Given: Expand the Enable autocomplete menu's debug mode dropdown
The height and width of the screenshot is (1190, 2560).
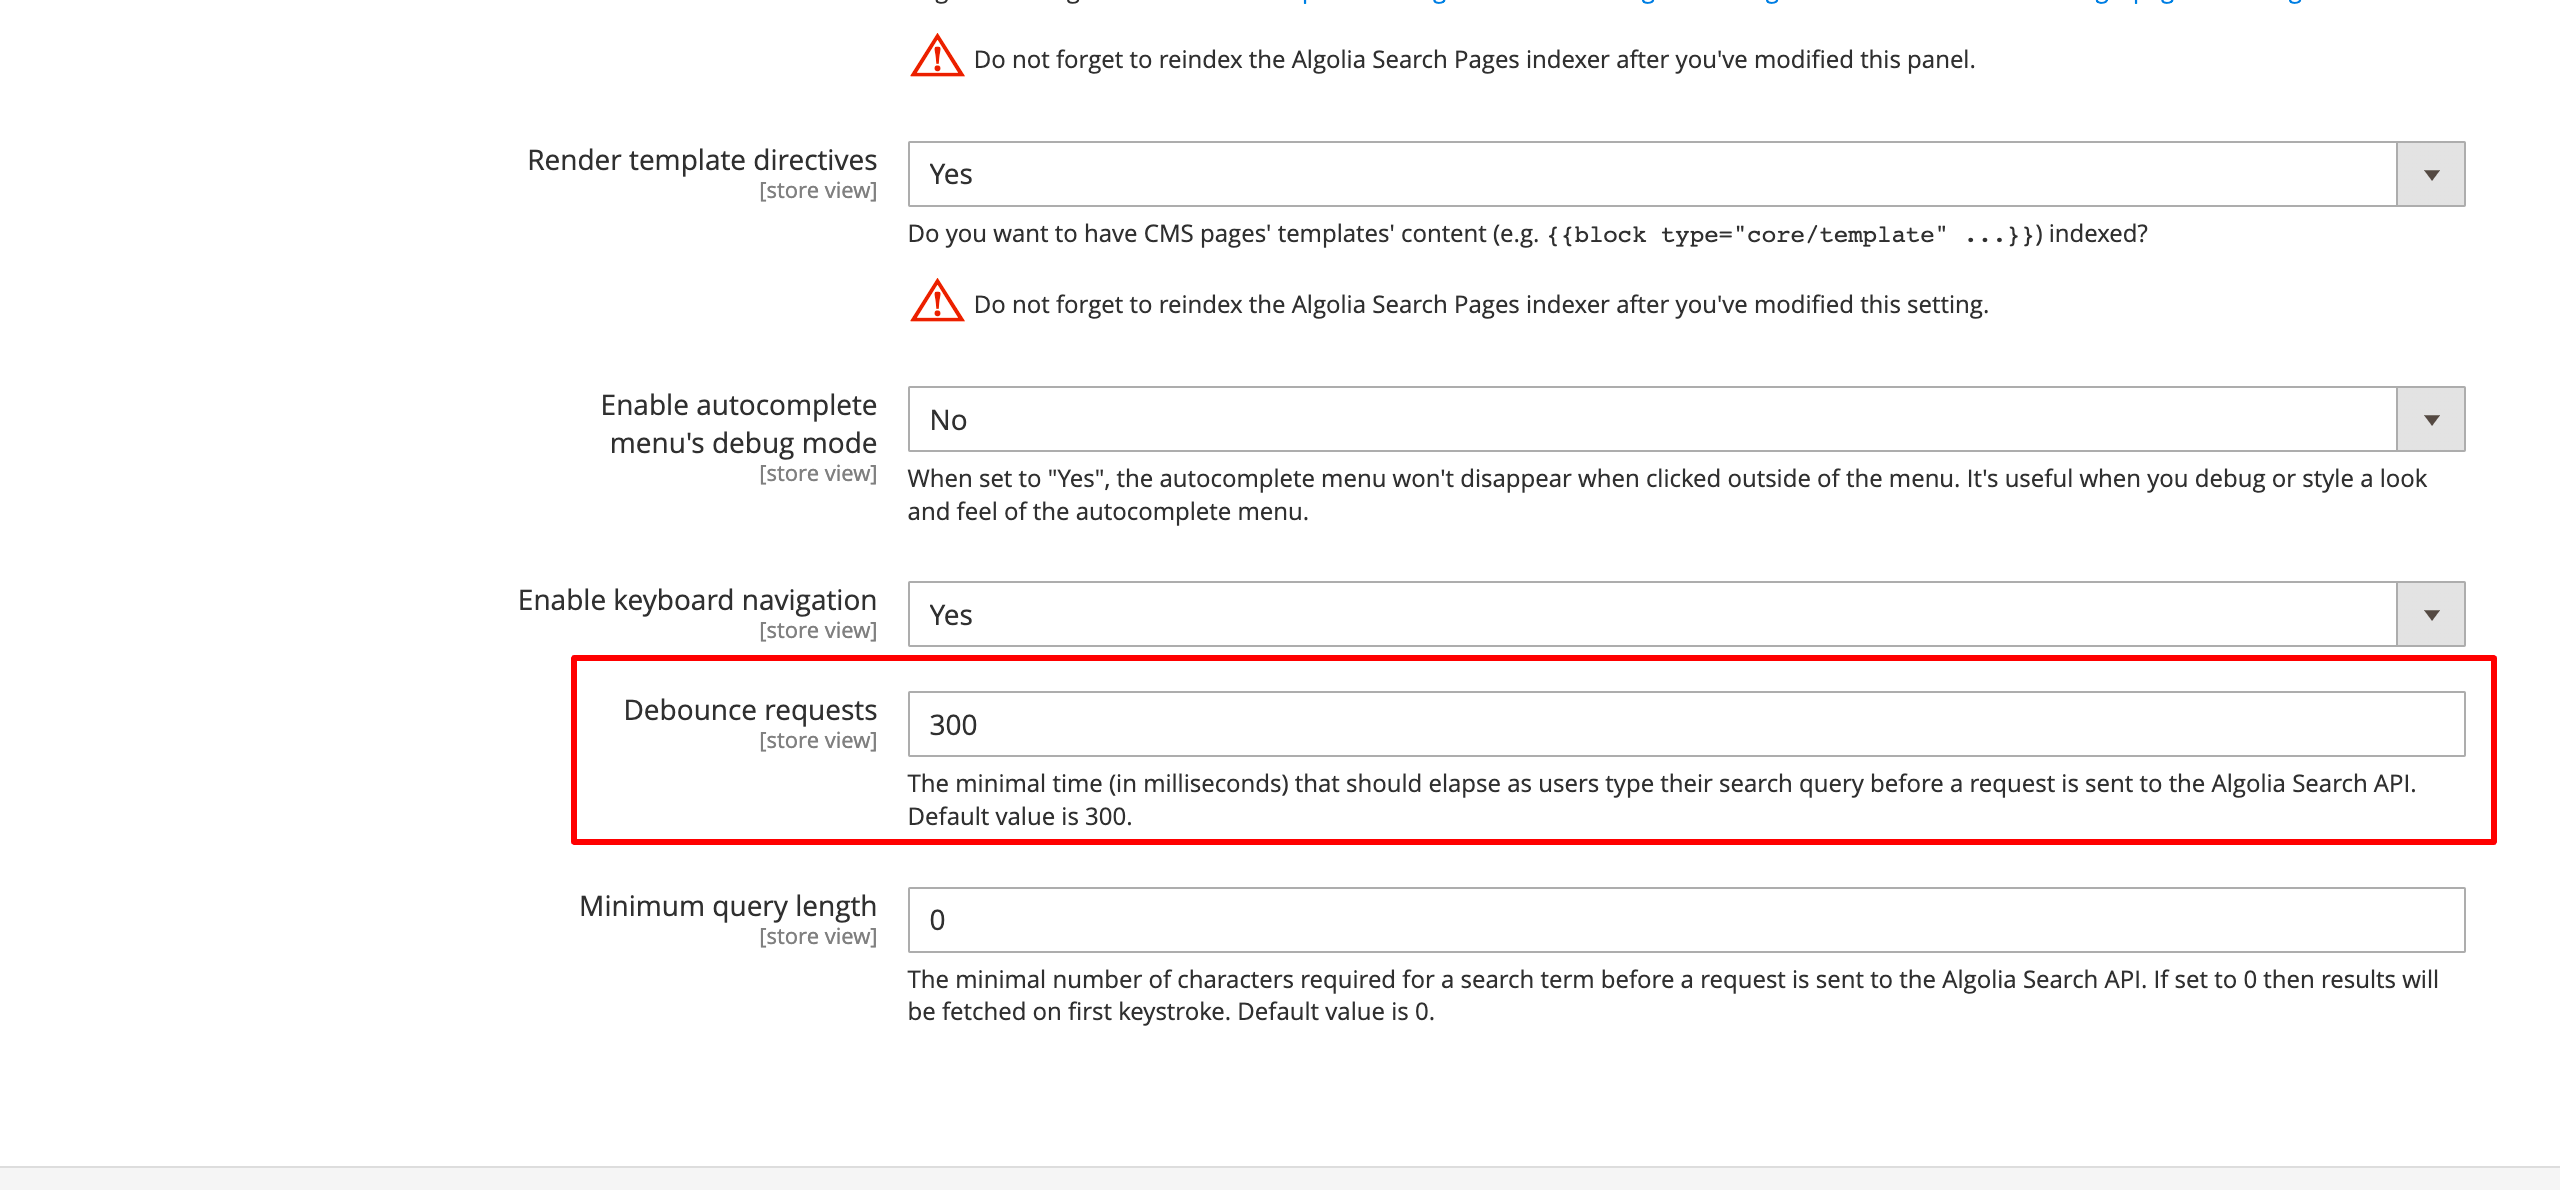Looking at the screenshot, I should [x=2433, y=420].
